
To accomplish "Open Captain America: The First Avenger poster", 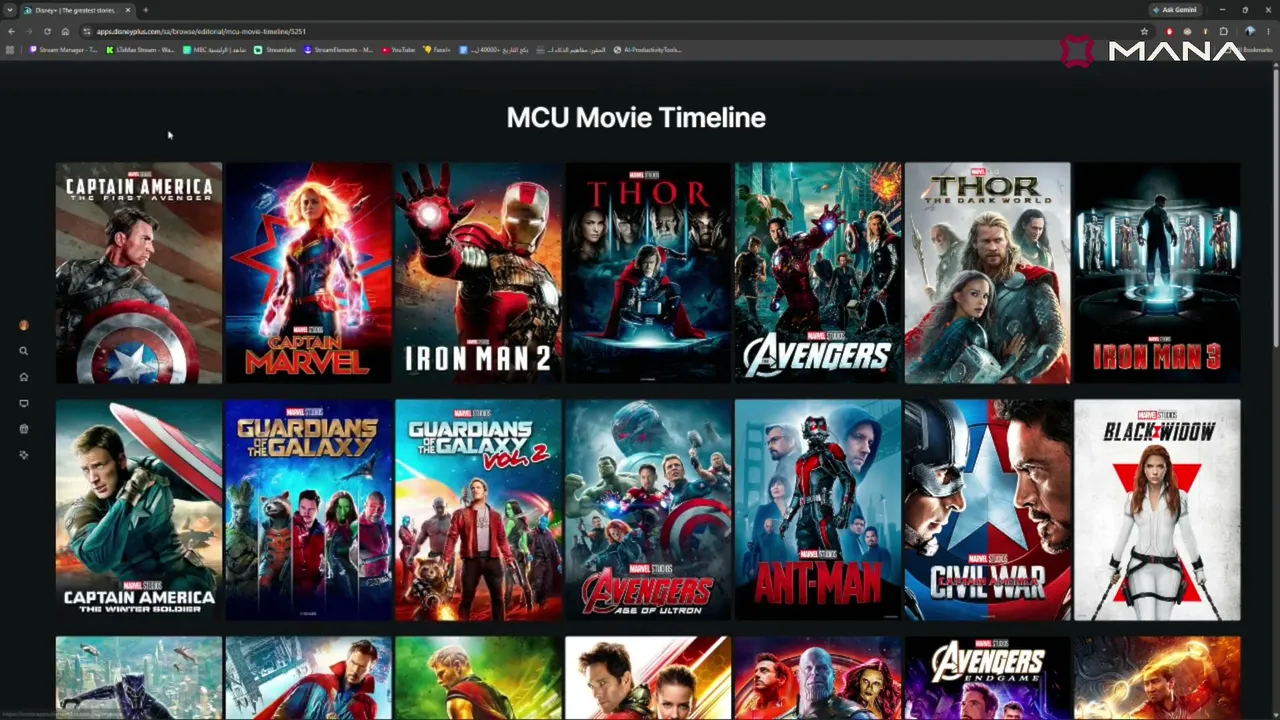I will pyautogui.click(x=139, y=273).
